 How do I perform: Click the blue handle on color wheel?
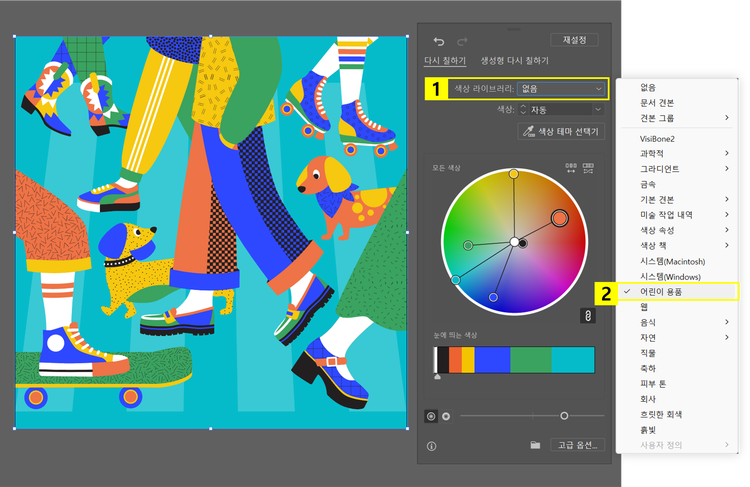click(x=493, y=298)
